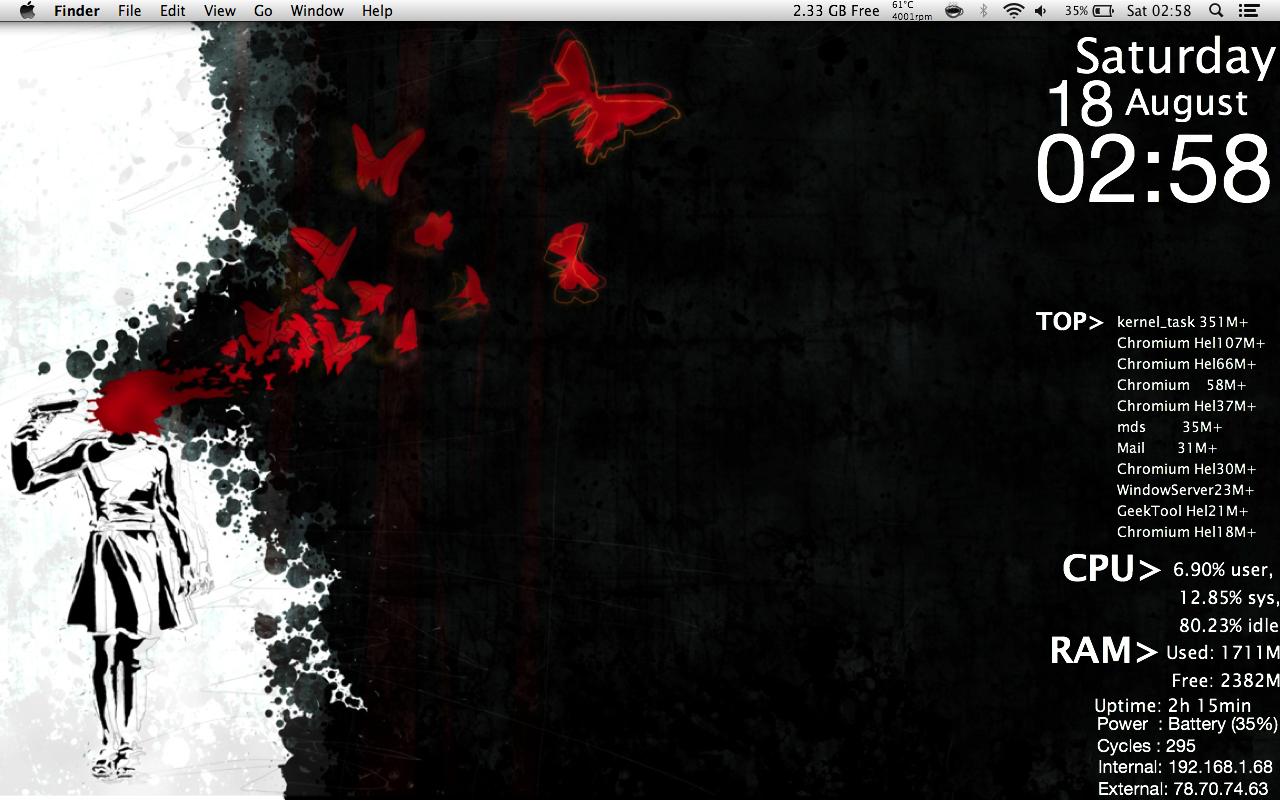Open the Notification Center list icon
Image resolution: width=1280 pixels, height=800 pixels.
pos(1248,10)
